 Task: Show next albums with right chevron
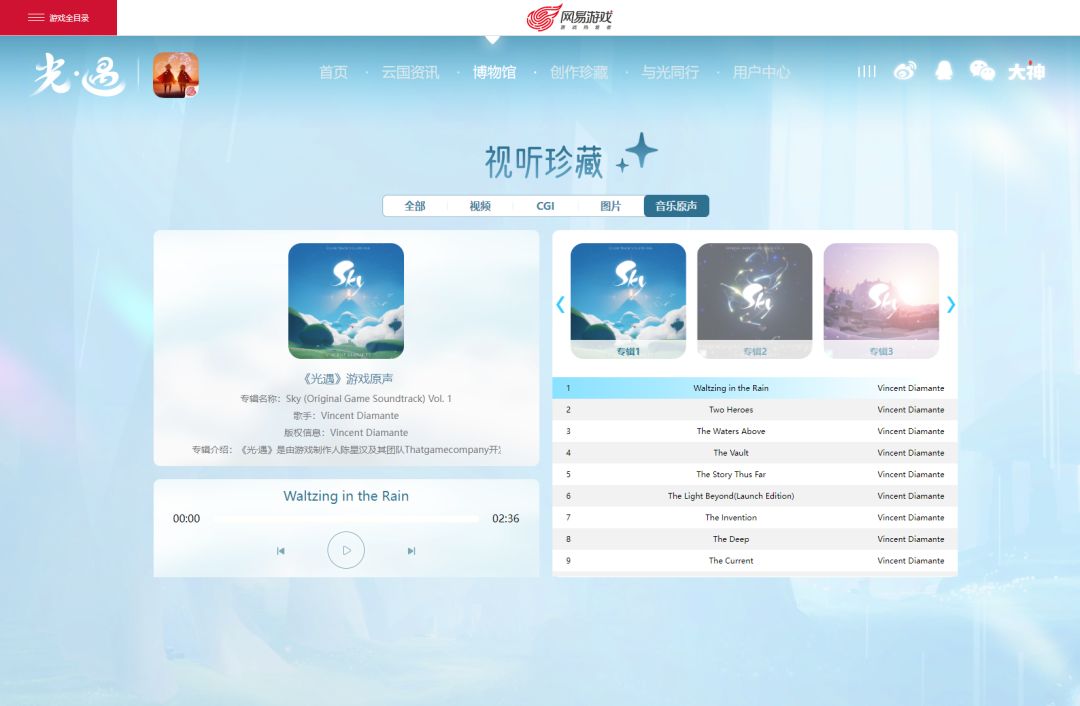pos(951,304)
